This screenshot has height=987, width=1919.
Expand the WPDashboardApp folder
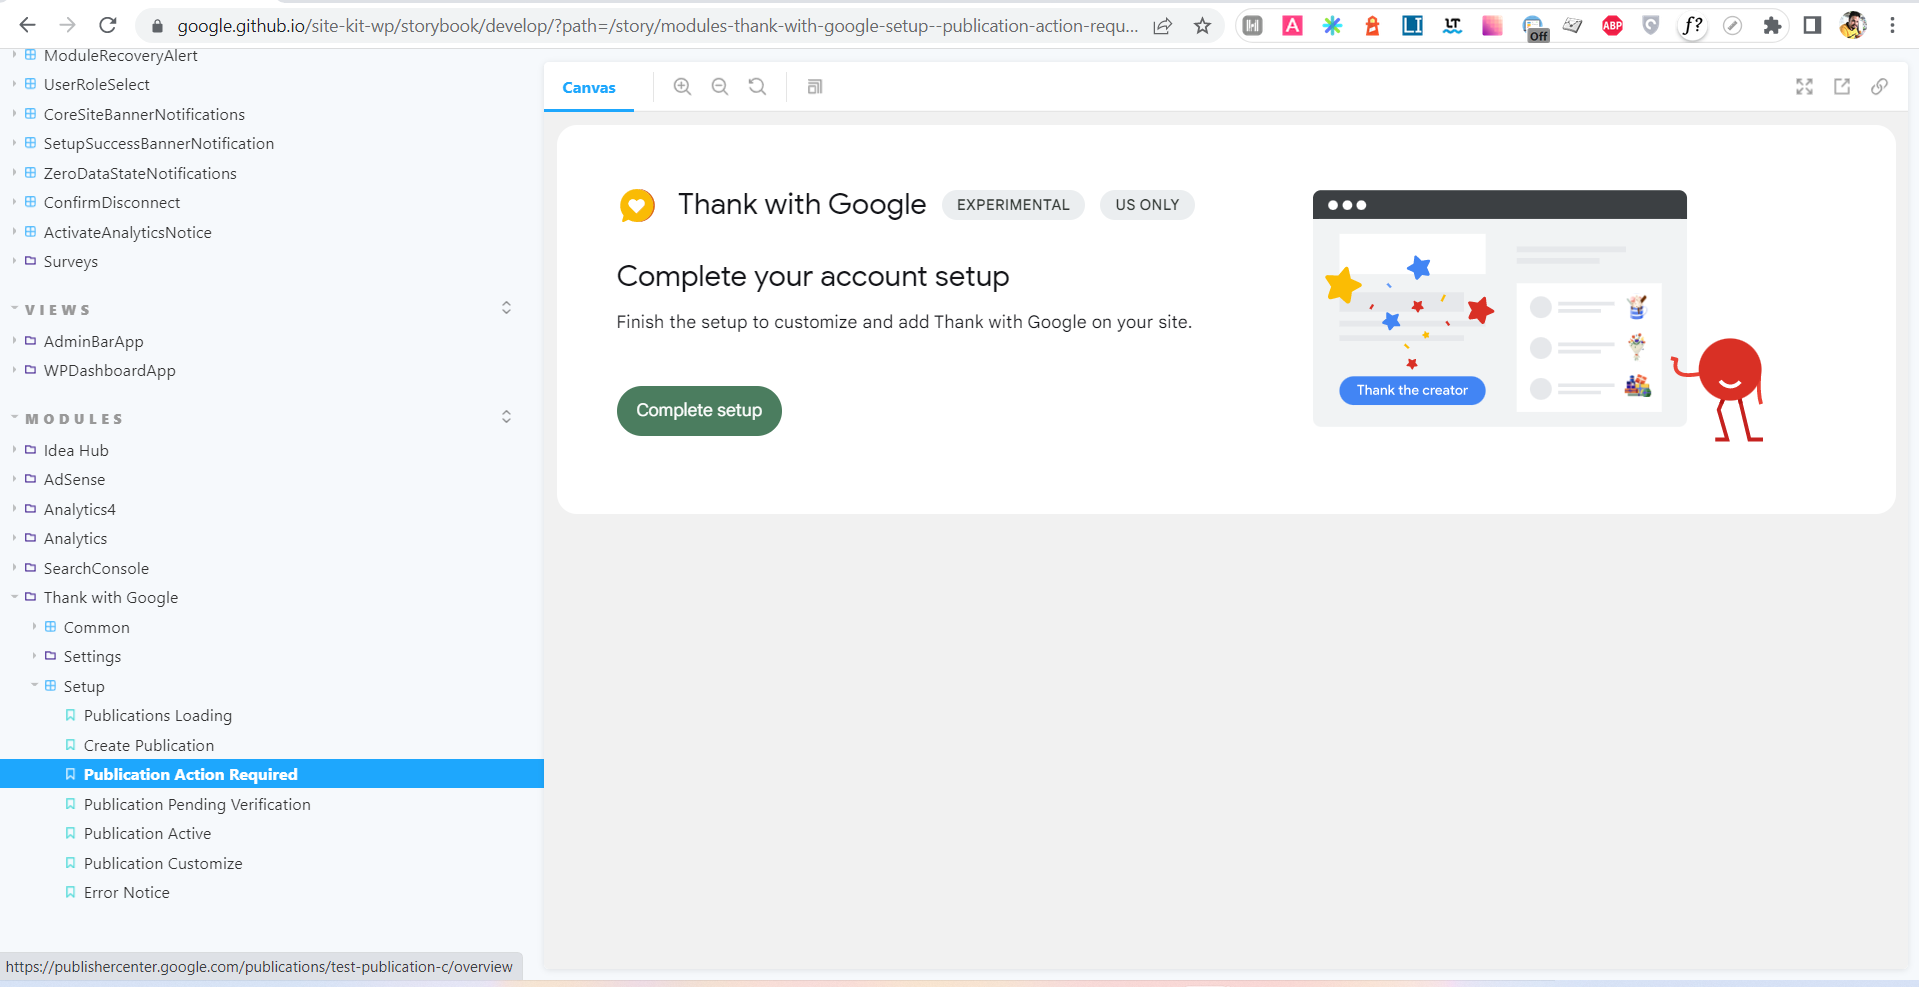(x=109, y=371)
